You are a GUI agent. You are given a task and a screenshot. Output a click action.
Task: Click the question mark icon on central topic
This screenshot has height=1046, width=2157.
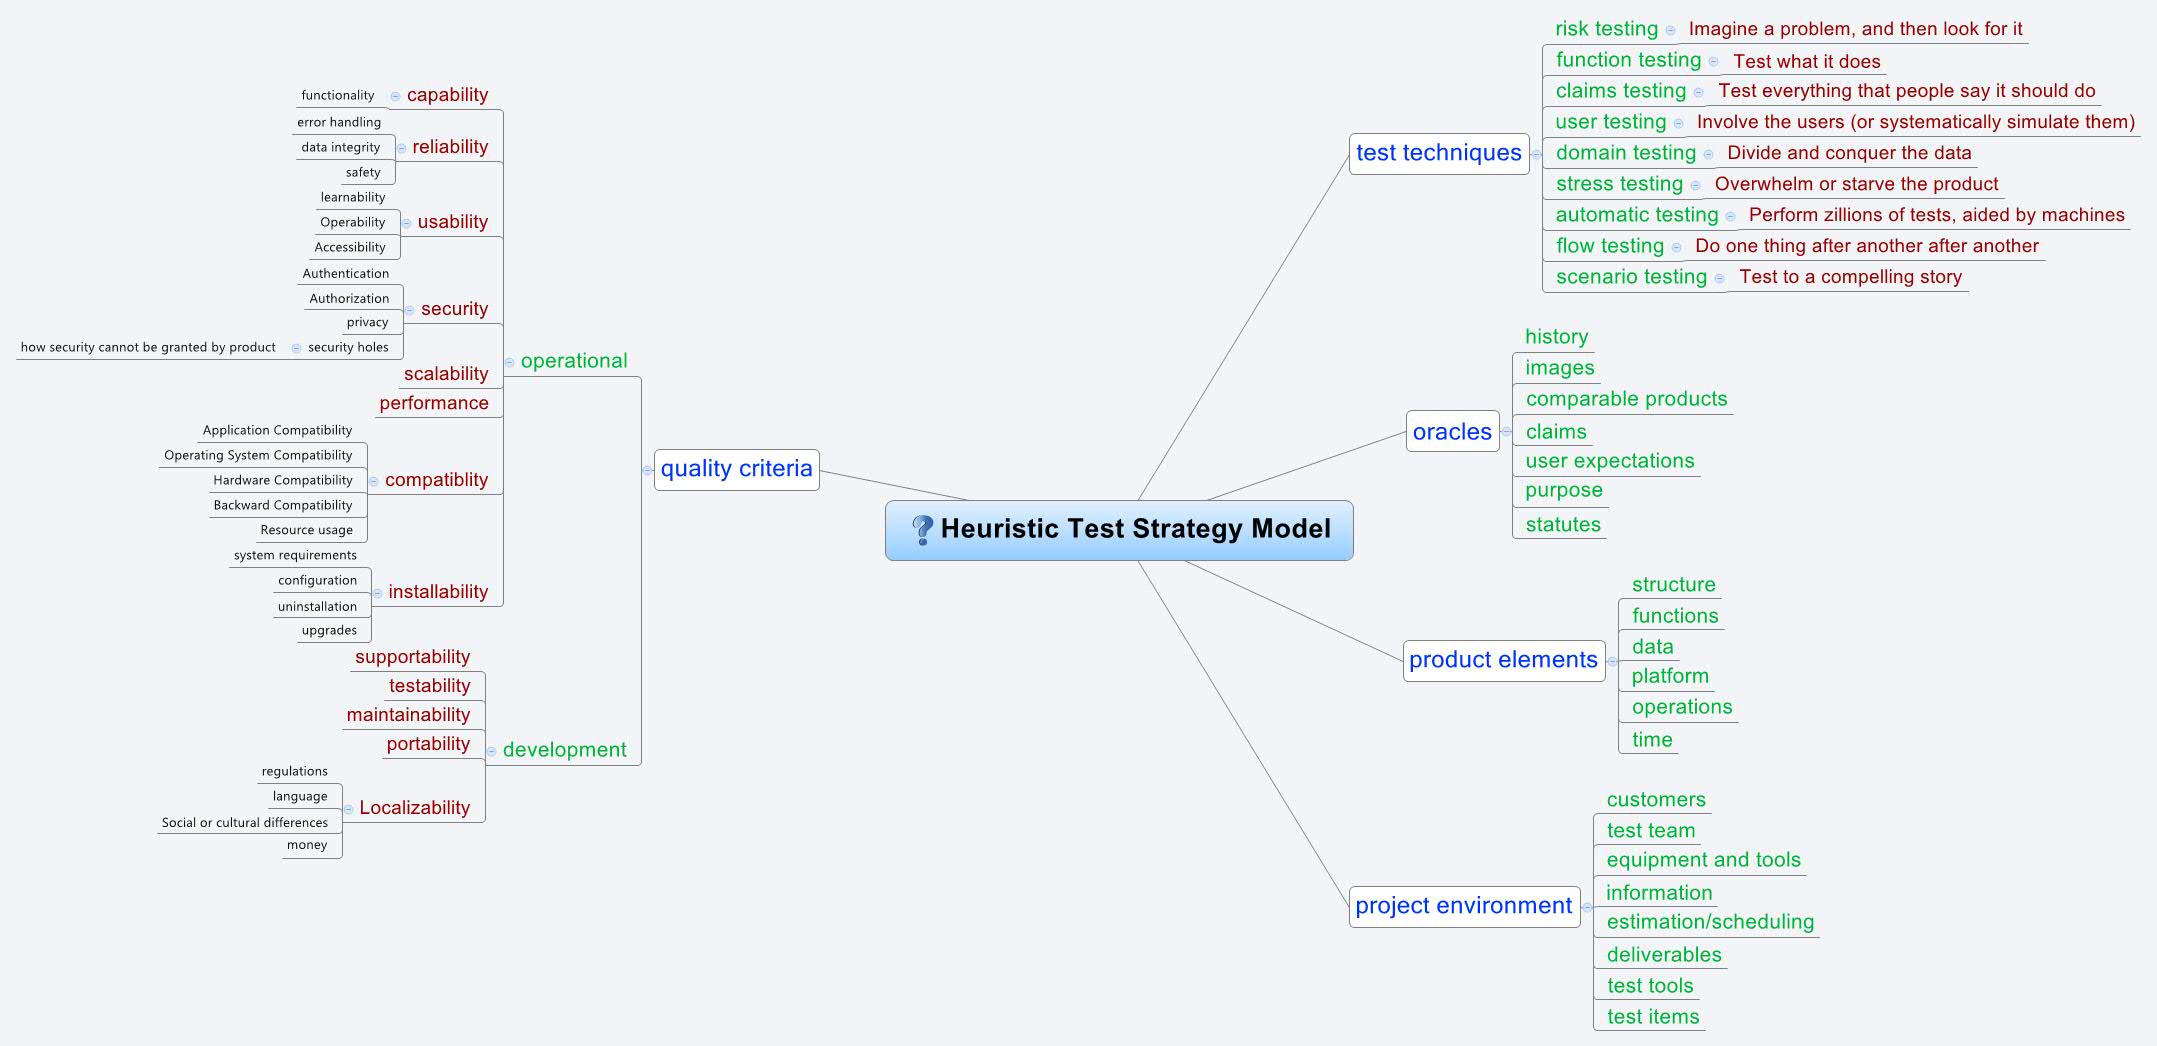922,529
